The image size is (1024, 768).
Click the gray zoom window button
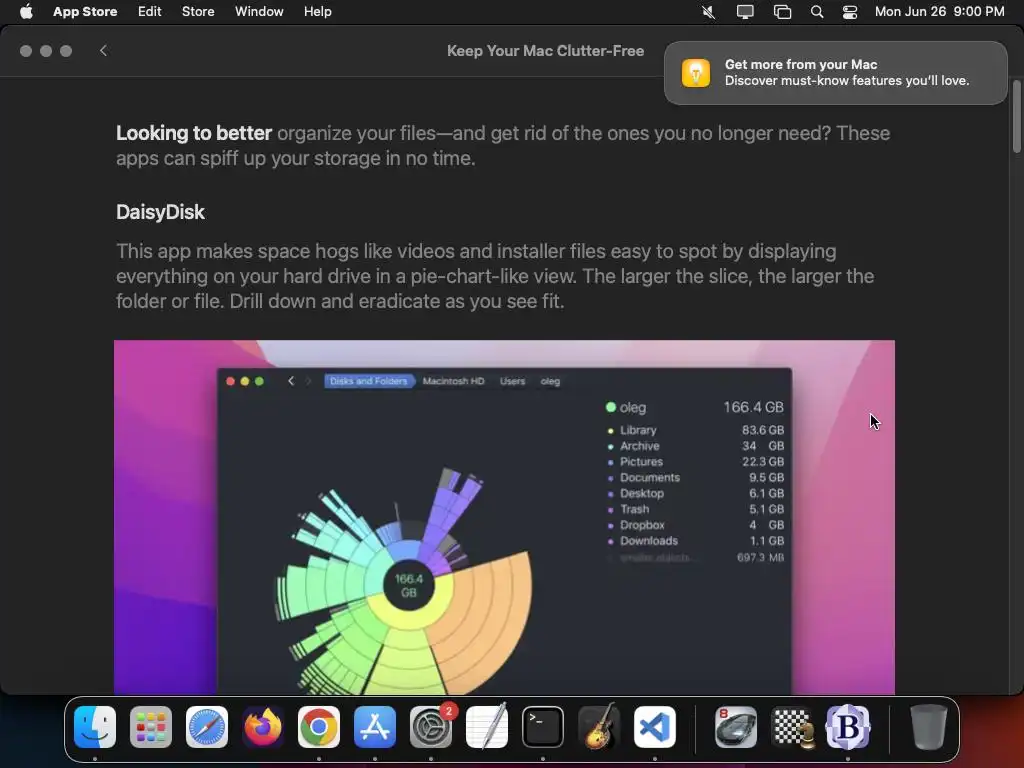(x=66, y=51)
